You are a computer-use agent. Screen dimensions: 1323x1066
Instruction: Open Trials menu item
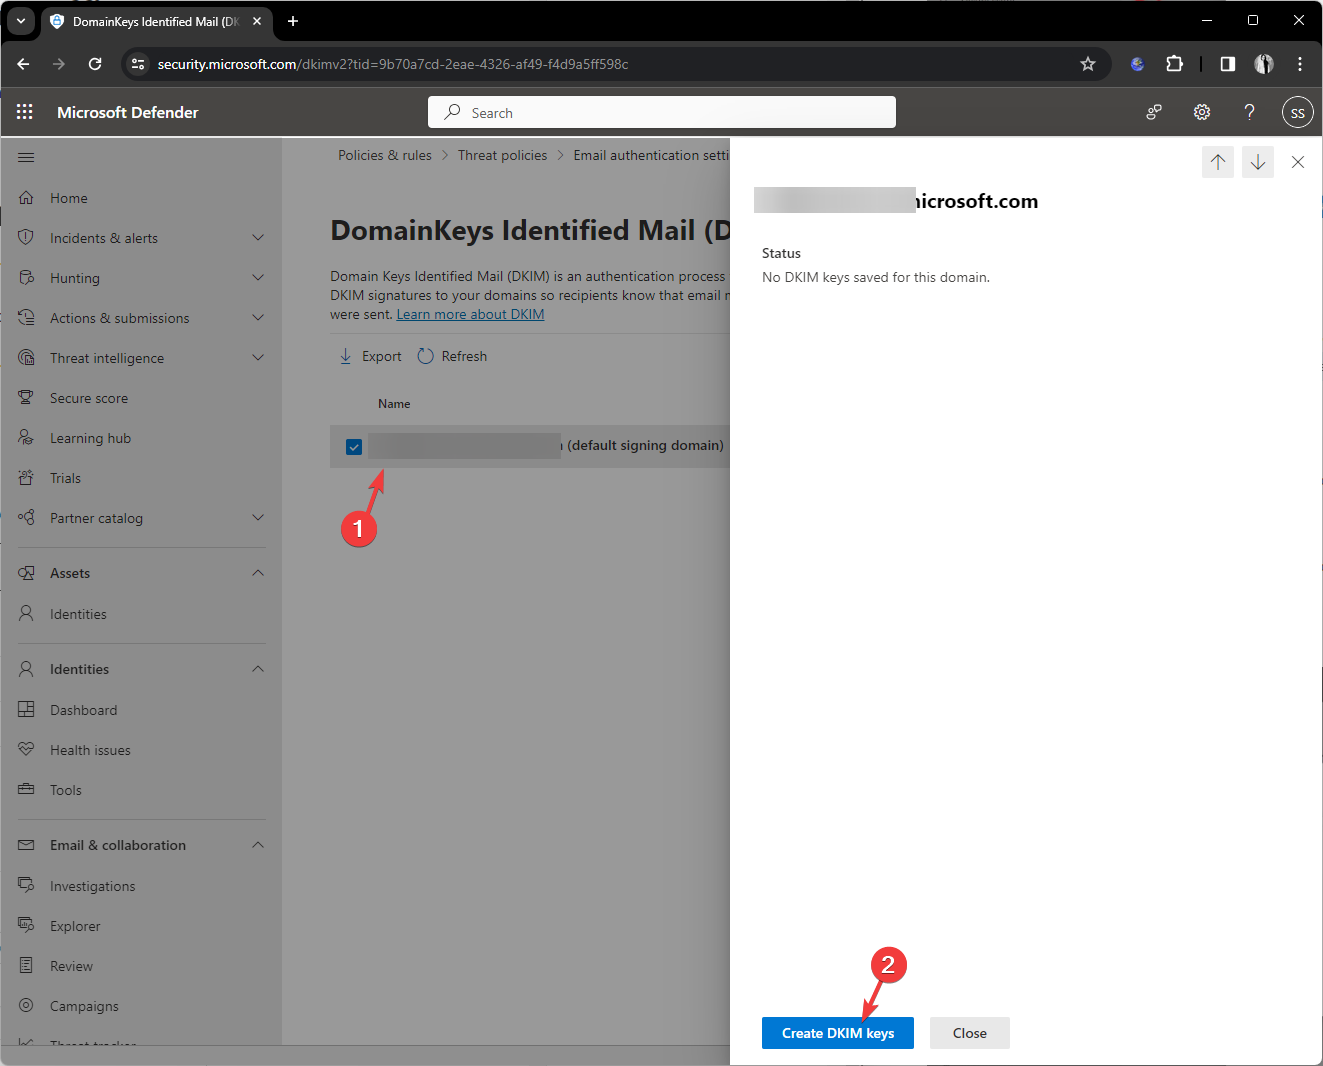(x=65, y=478)
